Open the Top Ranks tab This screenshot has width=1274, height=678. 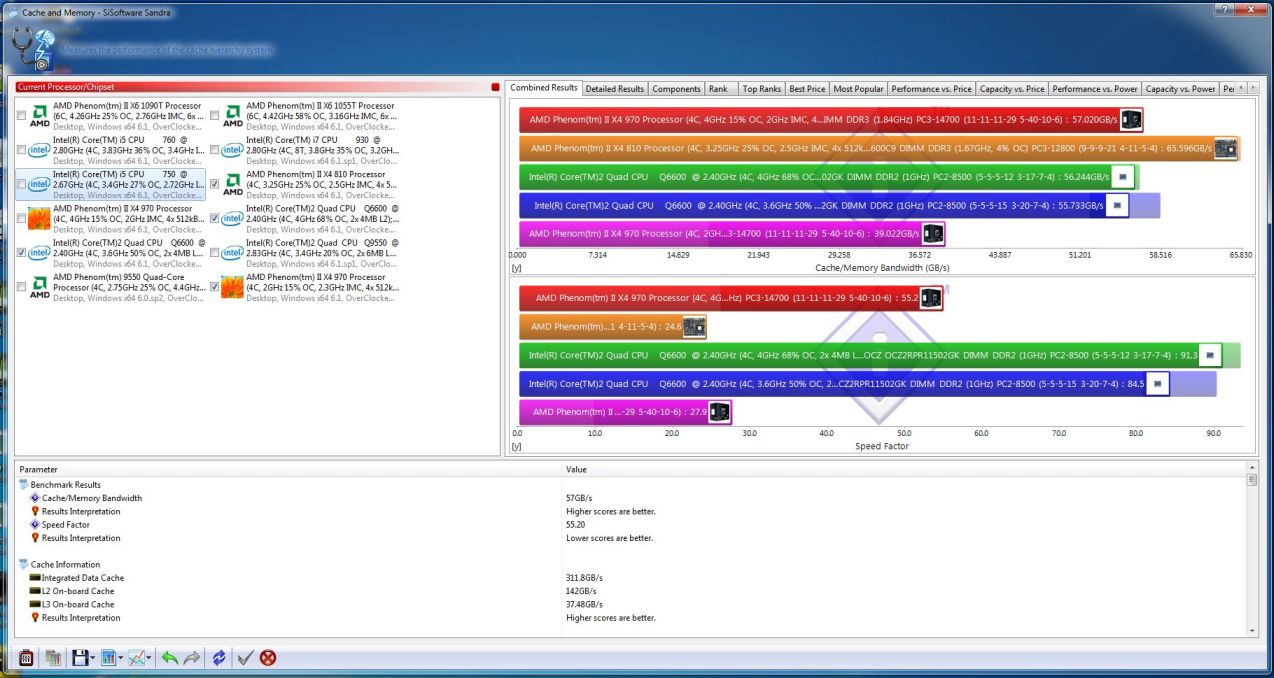(762, 89)
